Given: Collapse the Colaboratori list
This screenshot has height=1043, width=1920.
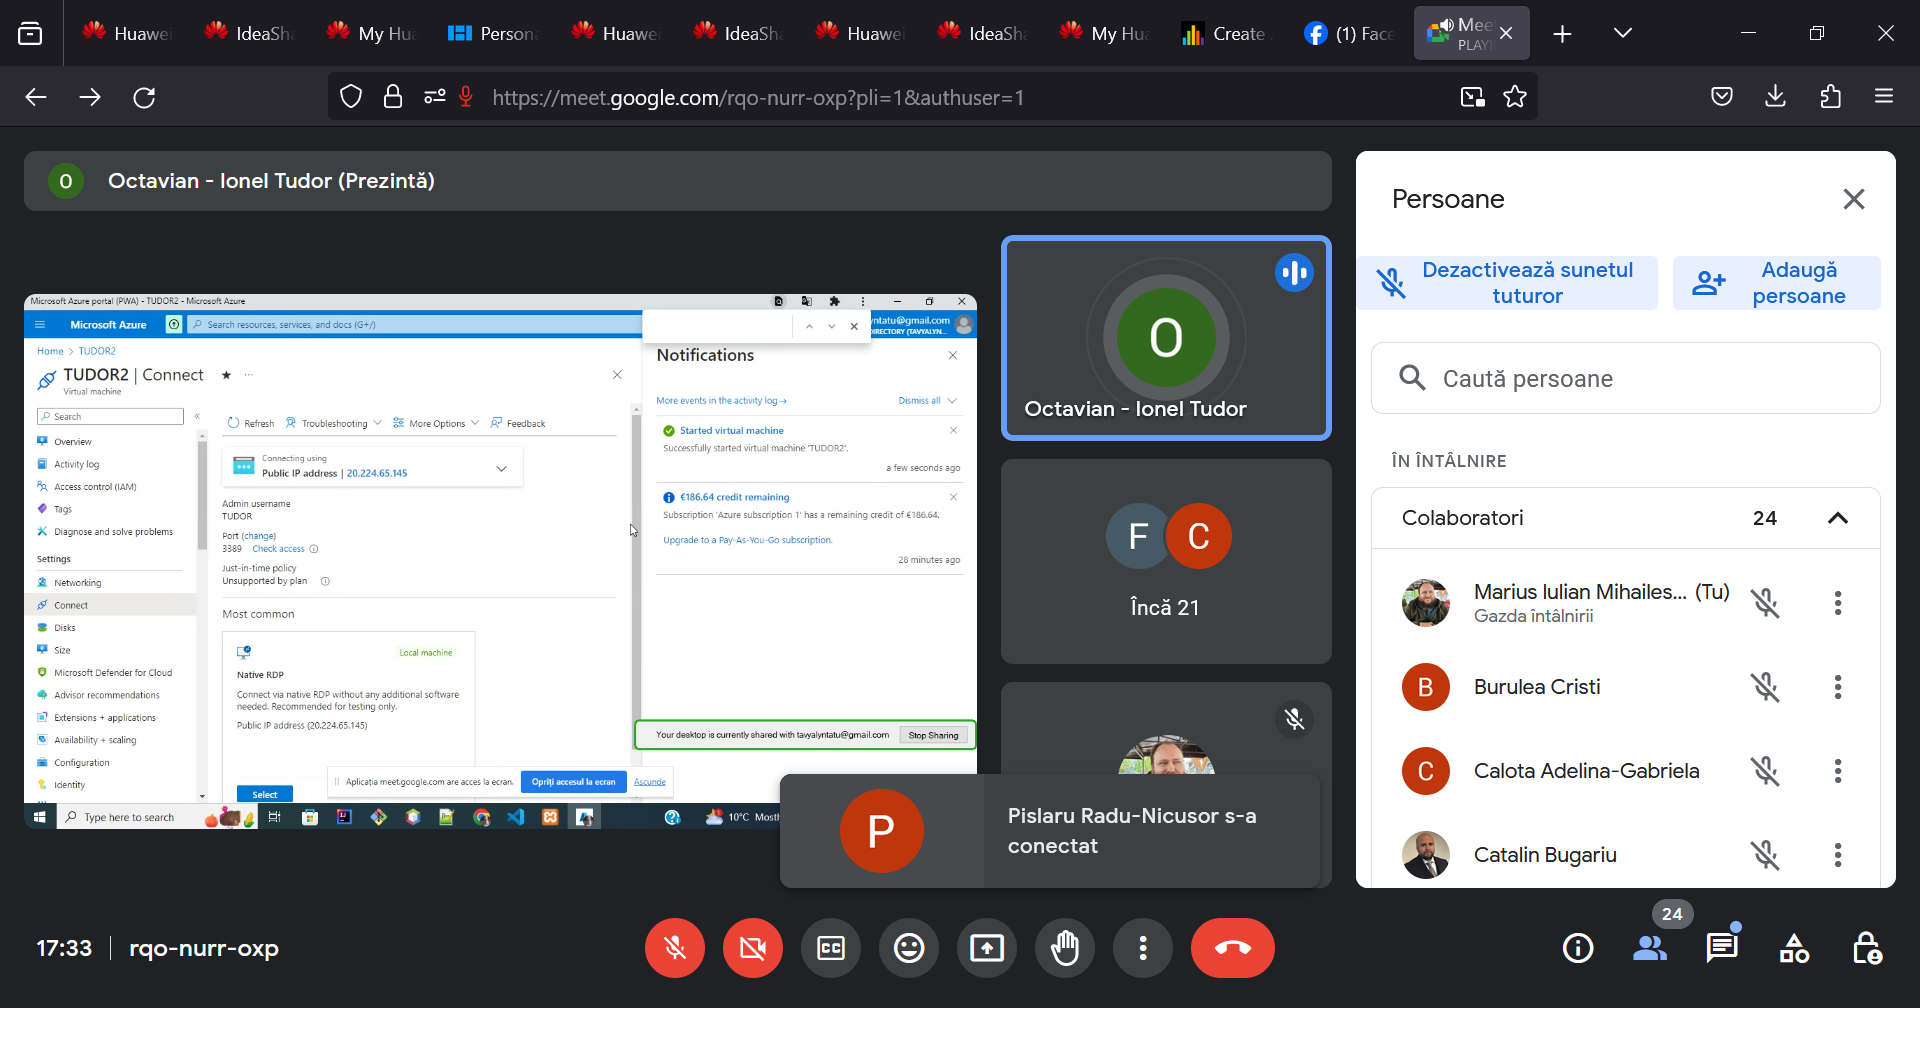Looking at the screenshot, I should click(x=1837, y=518).
